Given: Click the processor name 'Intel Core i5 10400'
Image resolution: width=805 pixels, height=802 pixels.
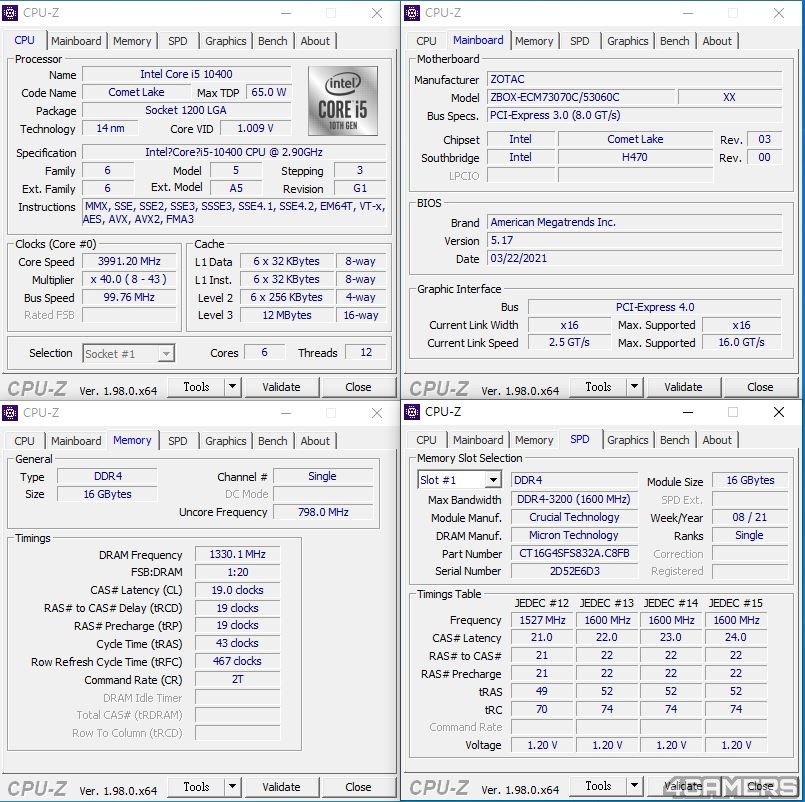Looking at the screenshot, I should coord(186,74).
